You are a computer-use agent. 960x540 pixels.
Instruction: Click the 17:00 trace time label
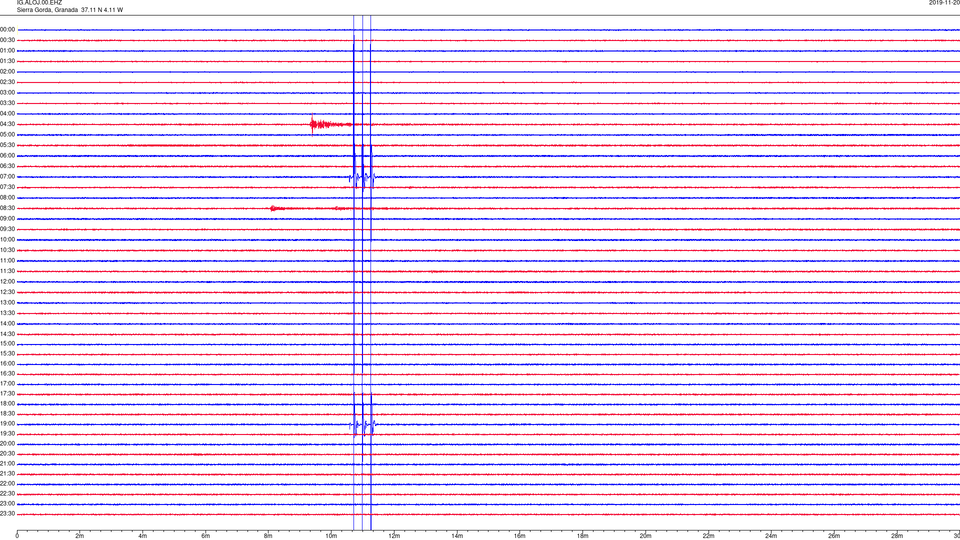point(7,384)
